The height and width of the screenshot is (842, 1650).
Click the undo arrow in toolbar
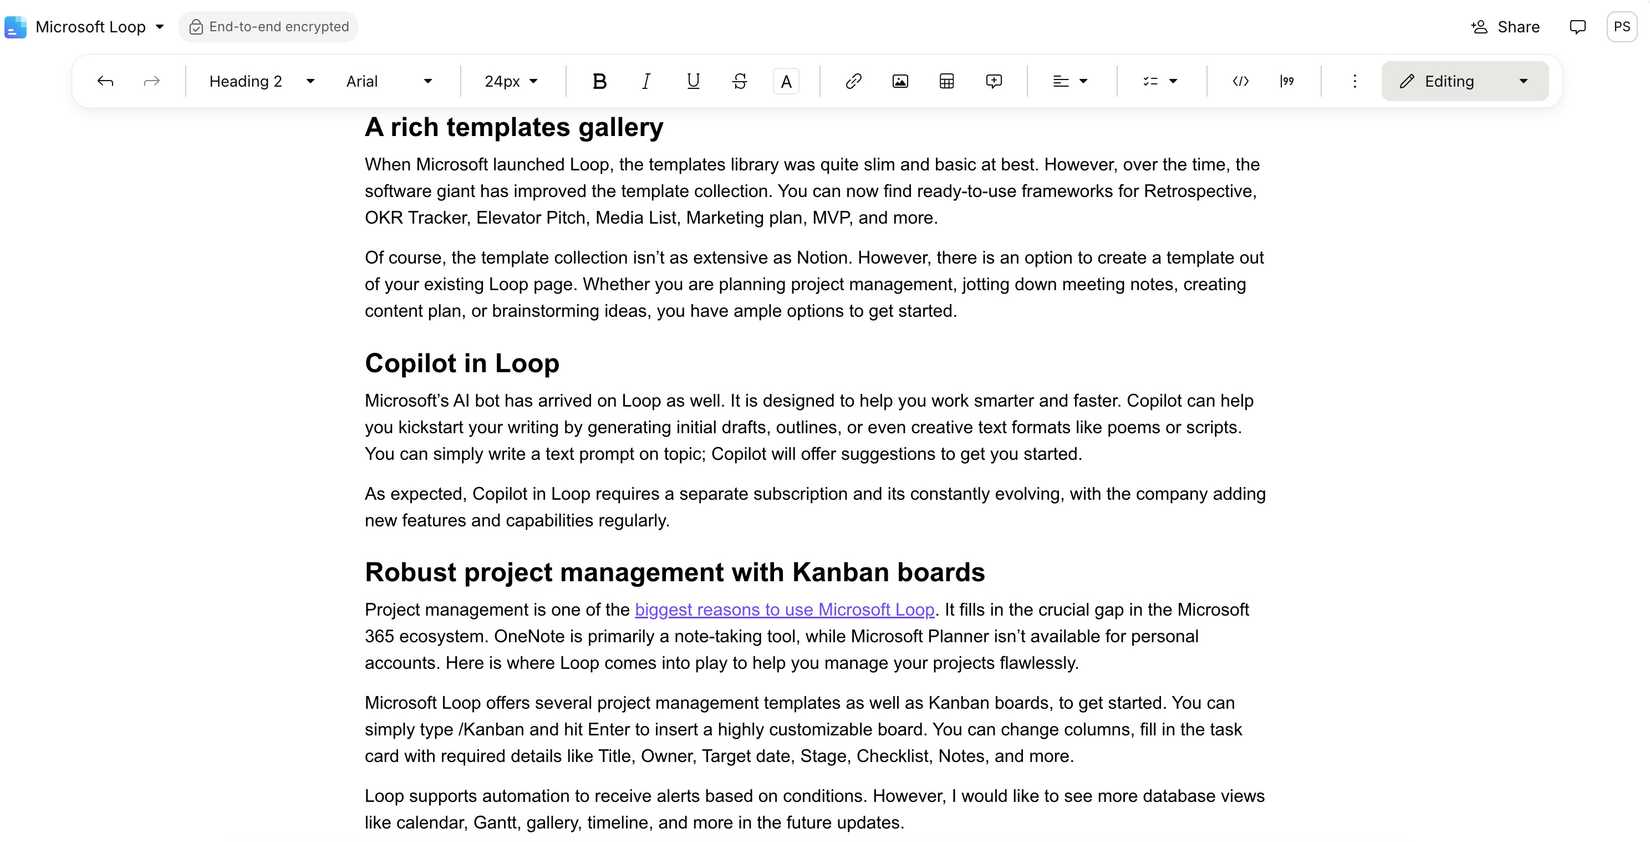pyautogui.click(x=105, y=81)
